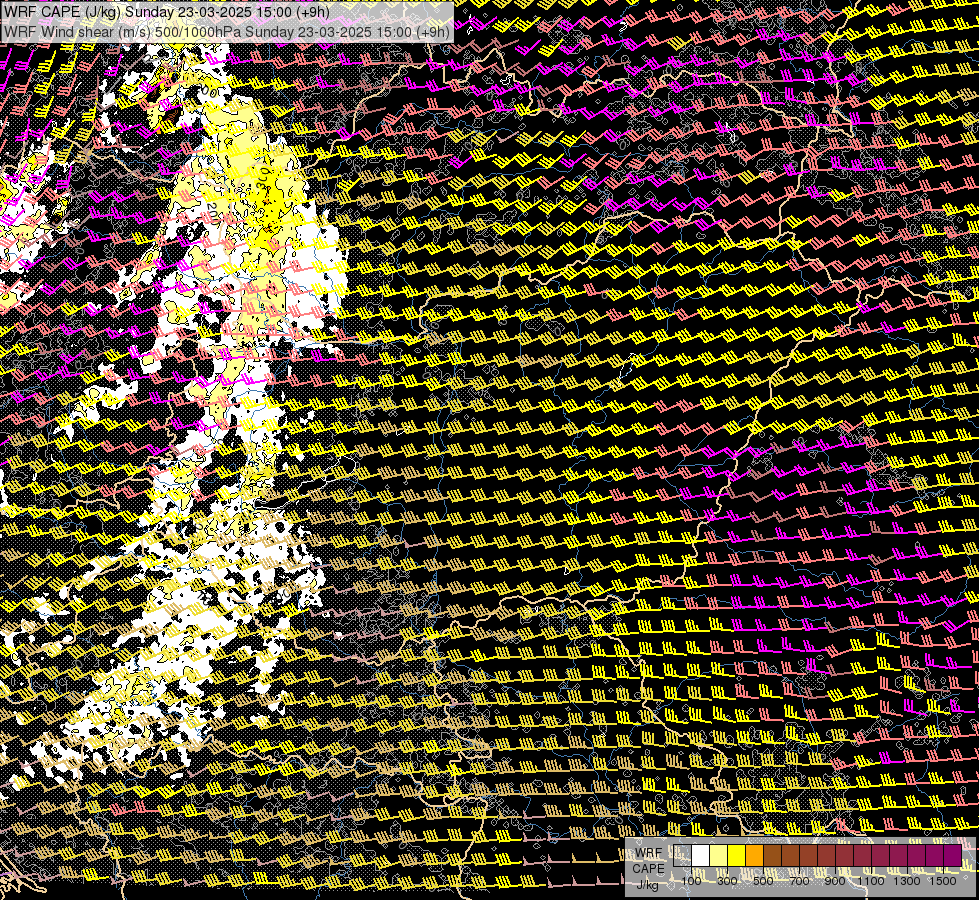The image size is (979, 900).
Task: Click the CAPE label in the legend
Action: [648, 869]
